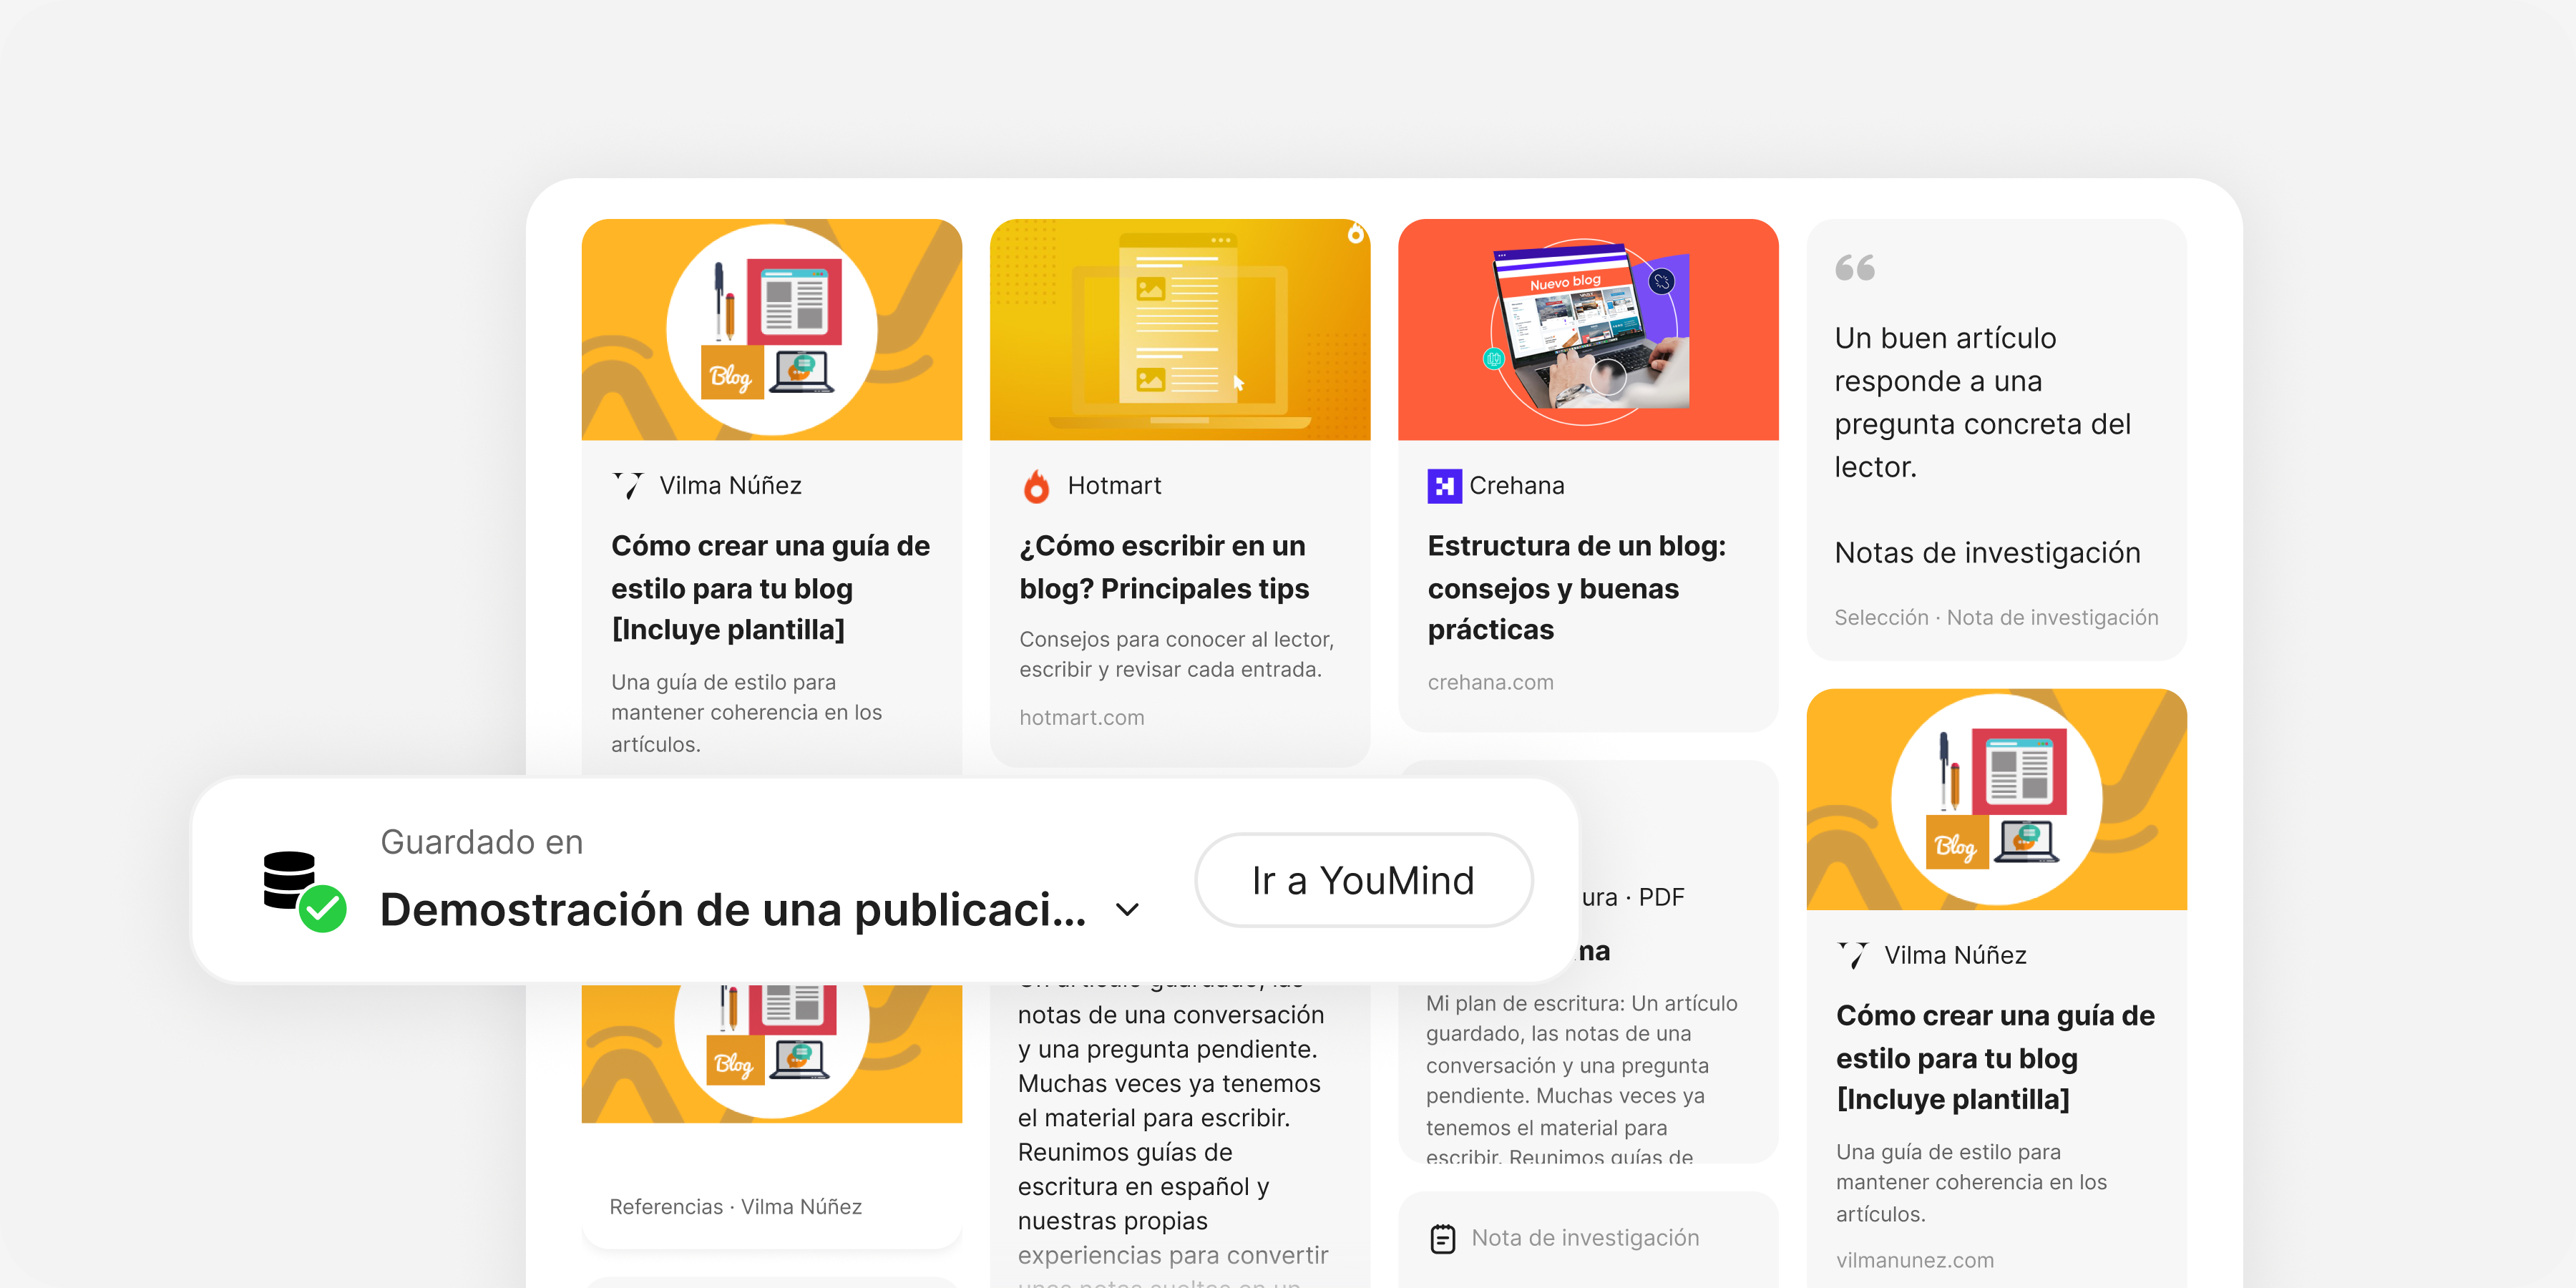Click the Guardado en label
Screen dimensions: 2576x1288
(481, 842)
